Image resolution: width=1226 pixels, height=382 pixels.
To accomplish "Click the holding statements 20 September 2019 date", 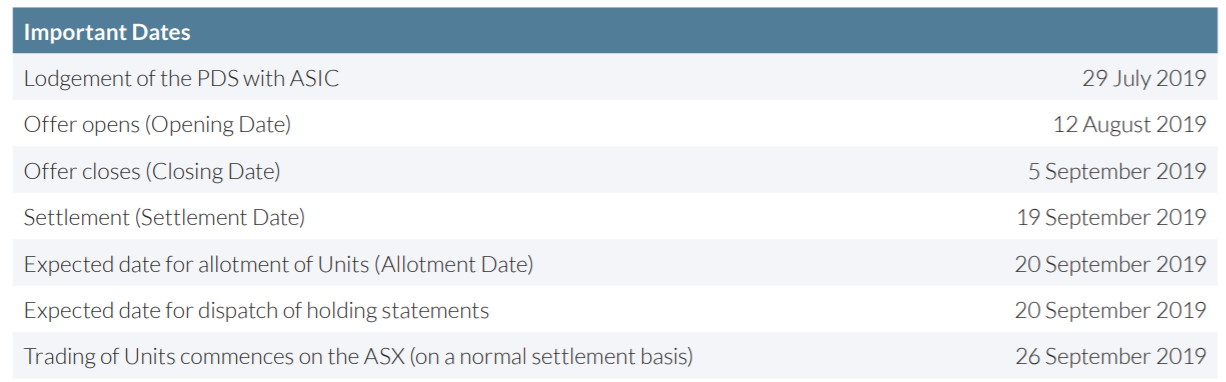I will 1111,310.
